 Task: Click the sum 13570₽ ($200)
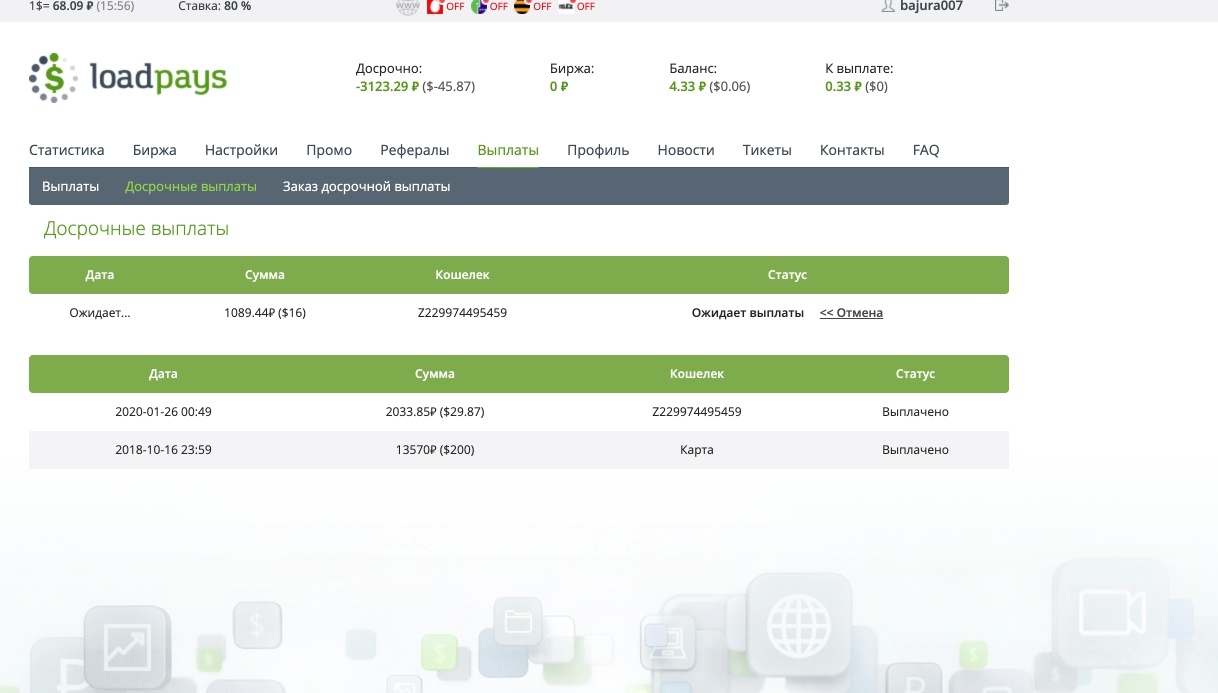coord(435,450)
